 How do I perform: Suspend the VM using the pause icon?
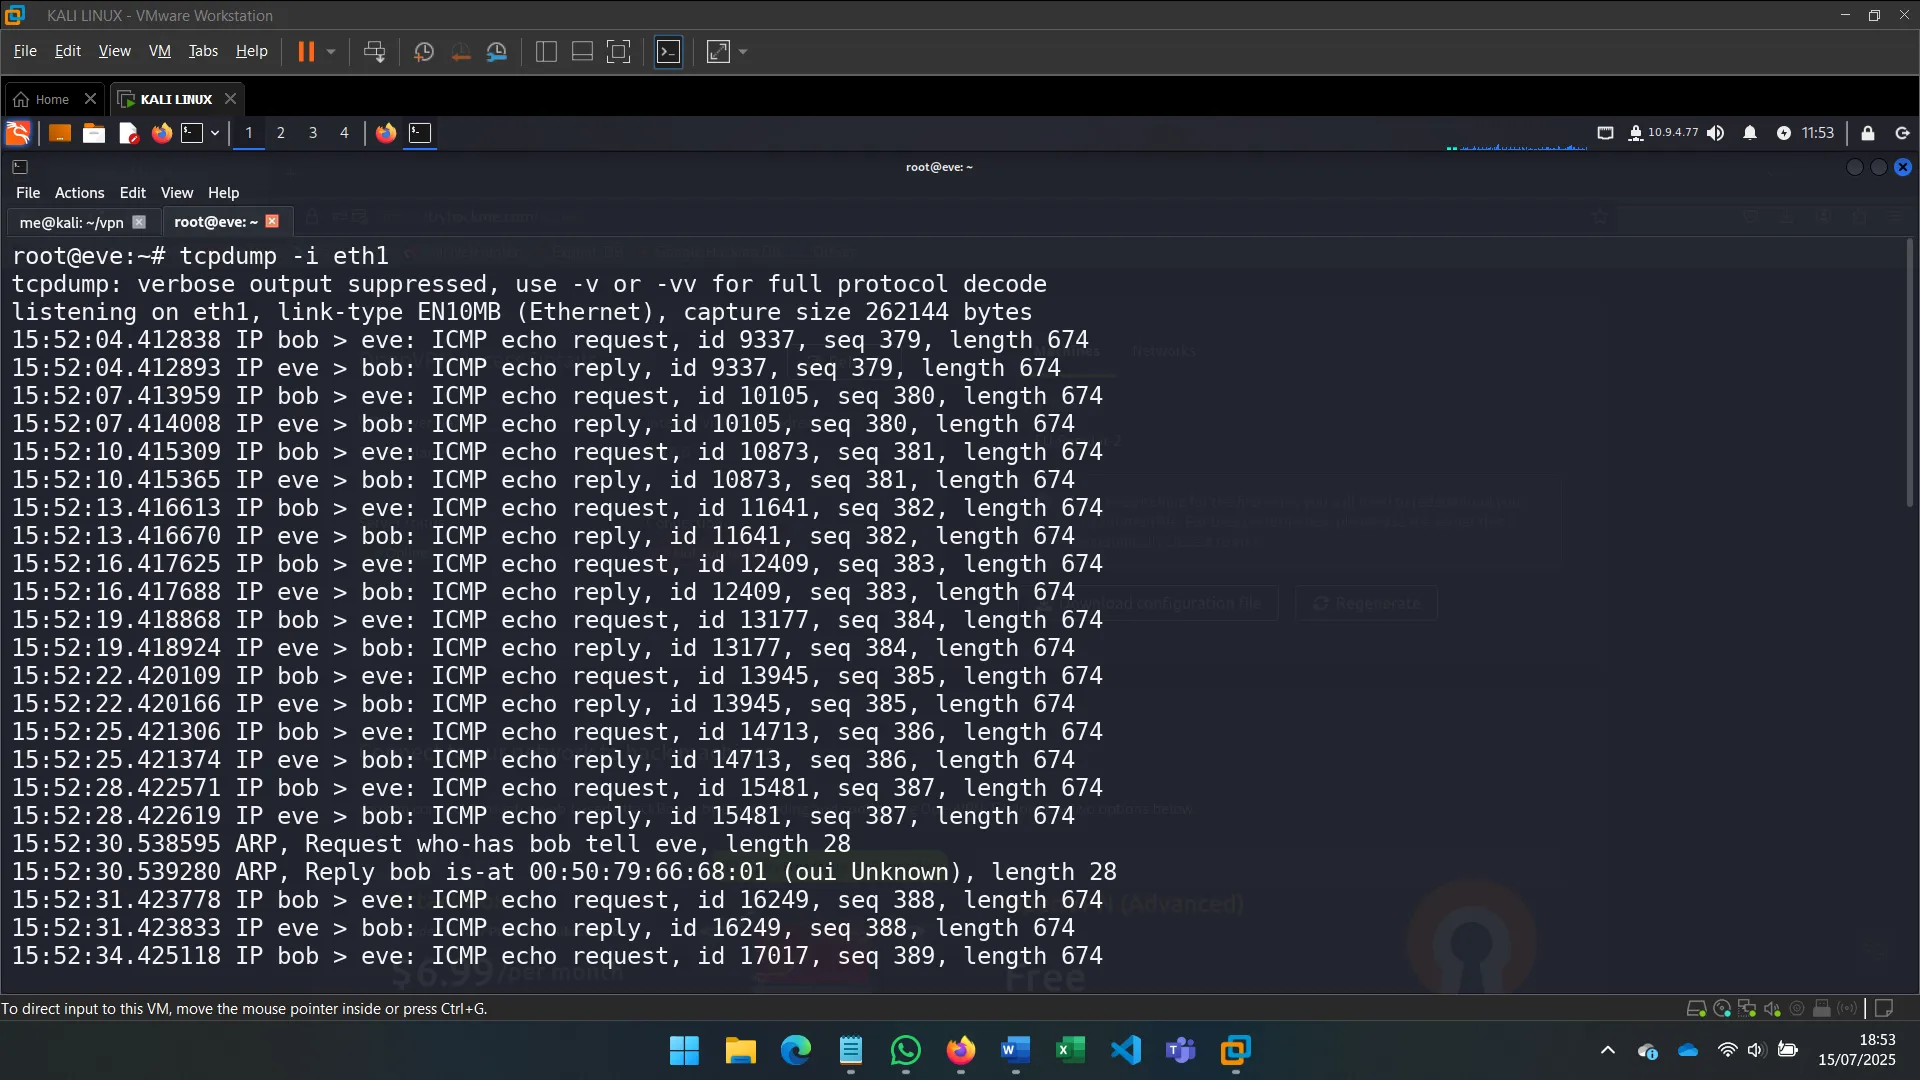click(307, 51)
